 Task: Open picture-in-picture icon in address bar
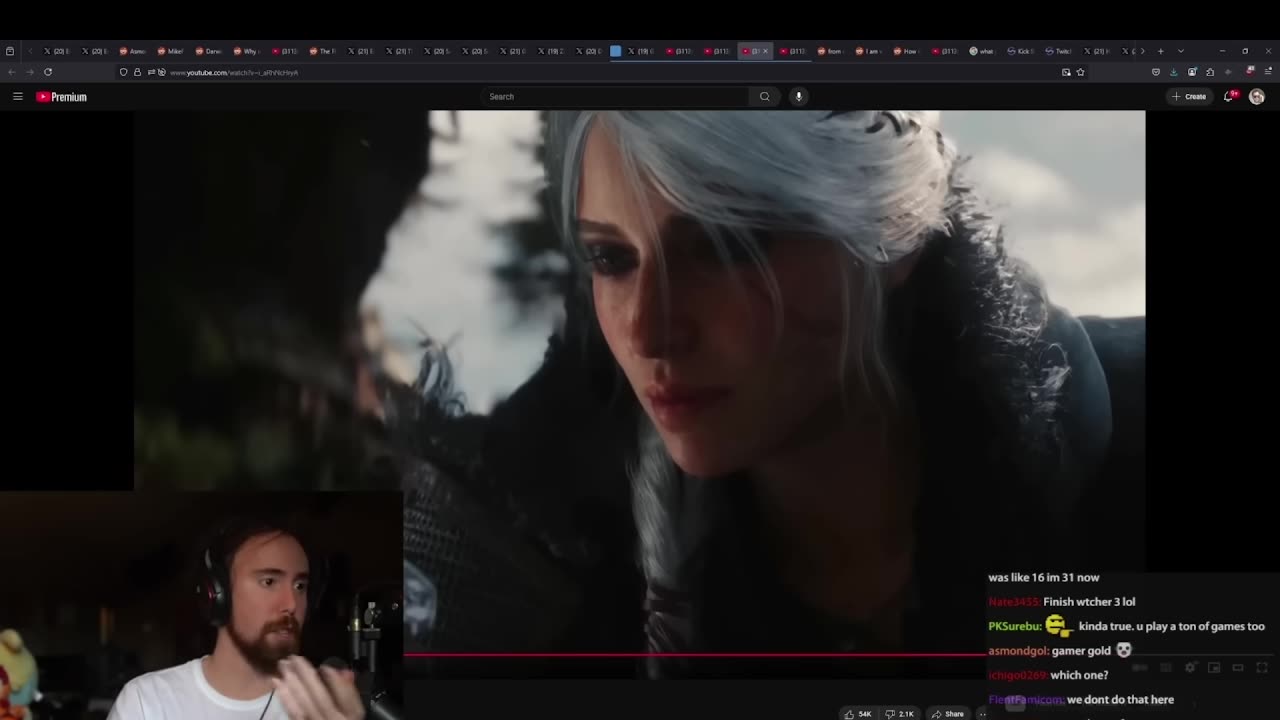point(1066,72)
